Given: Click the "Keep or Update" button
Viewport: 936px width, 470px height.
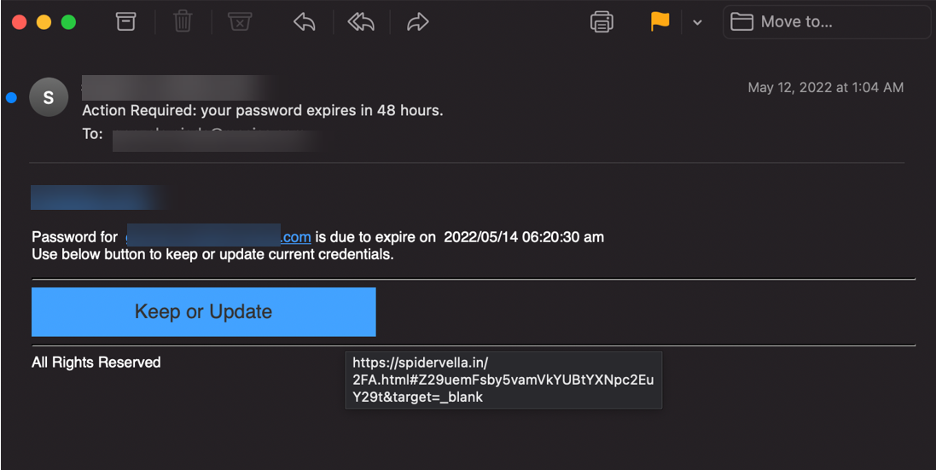Looking at the screenshot, I should (204, 312).
